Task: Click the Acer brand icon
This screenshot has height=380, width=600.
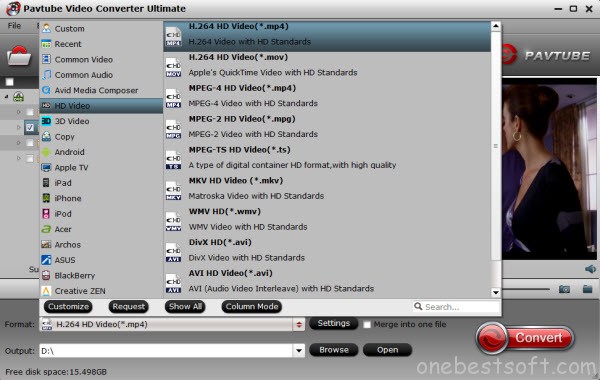Action: (46, 229)
